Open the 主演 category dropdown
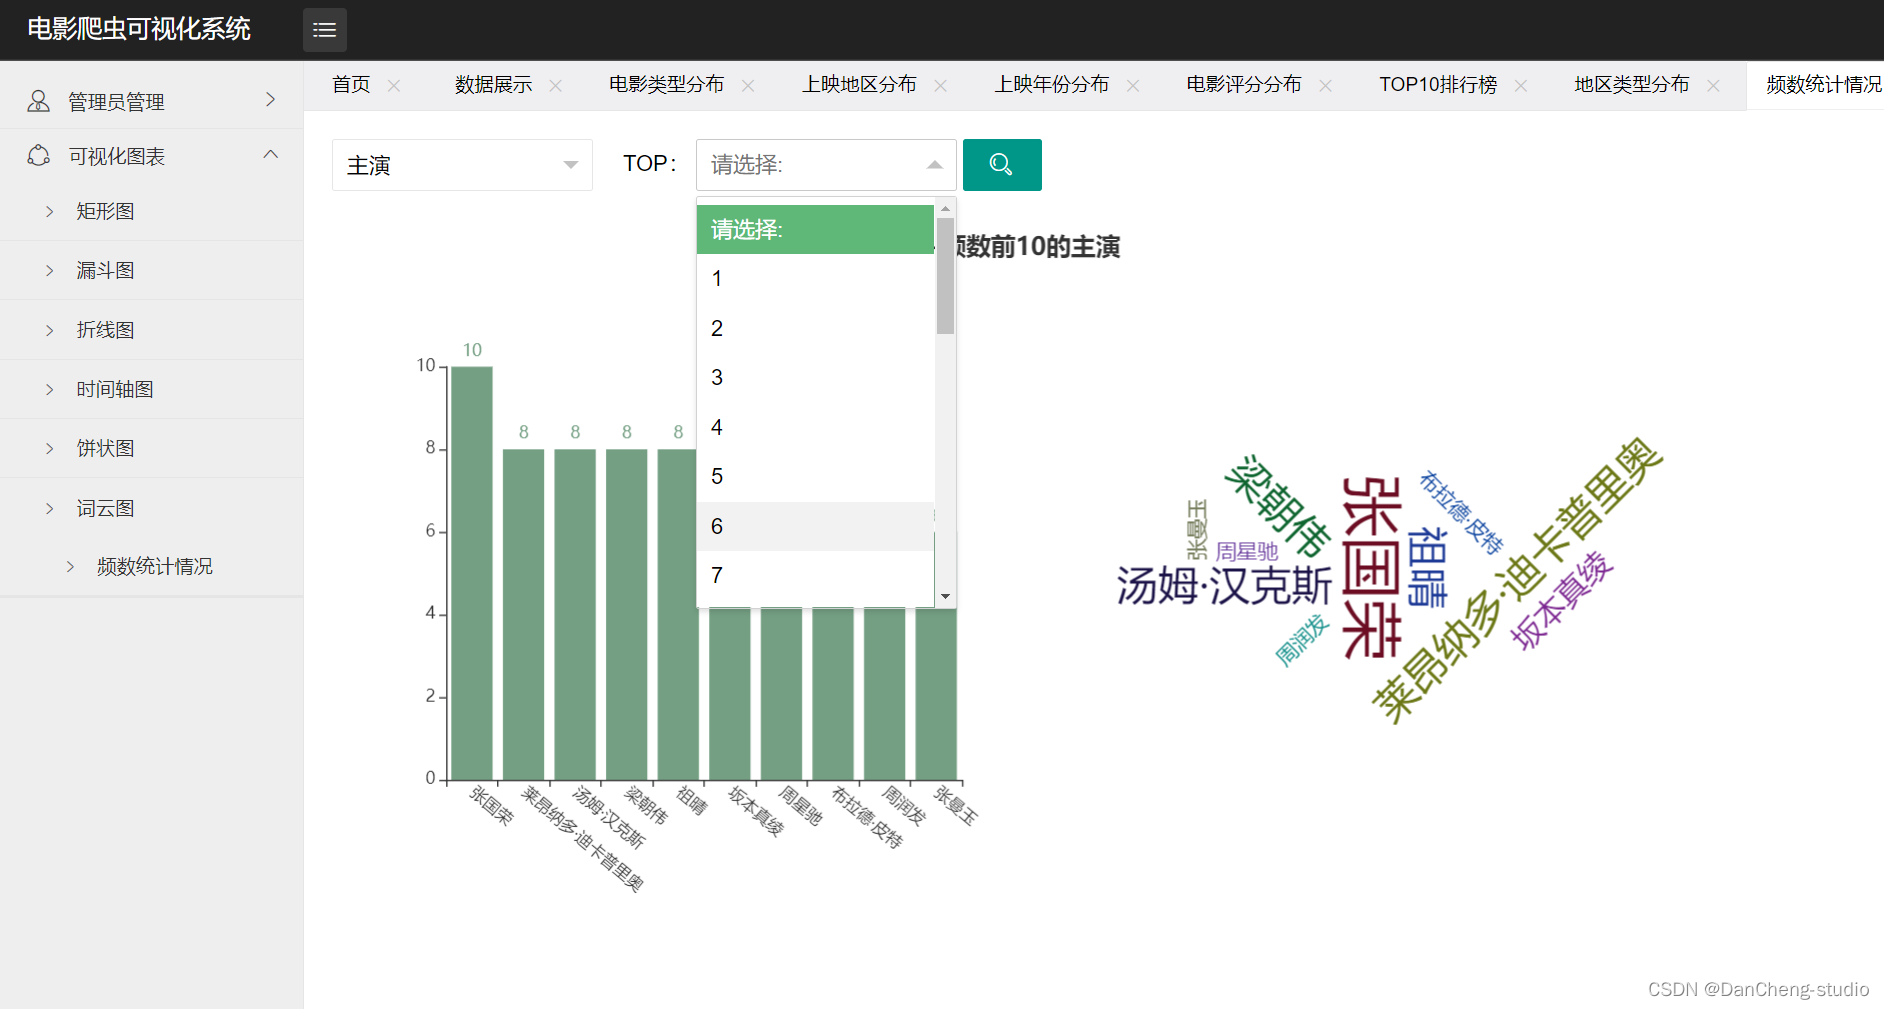 [462, 165]
